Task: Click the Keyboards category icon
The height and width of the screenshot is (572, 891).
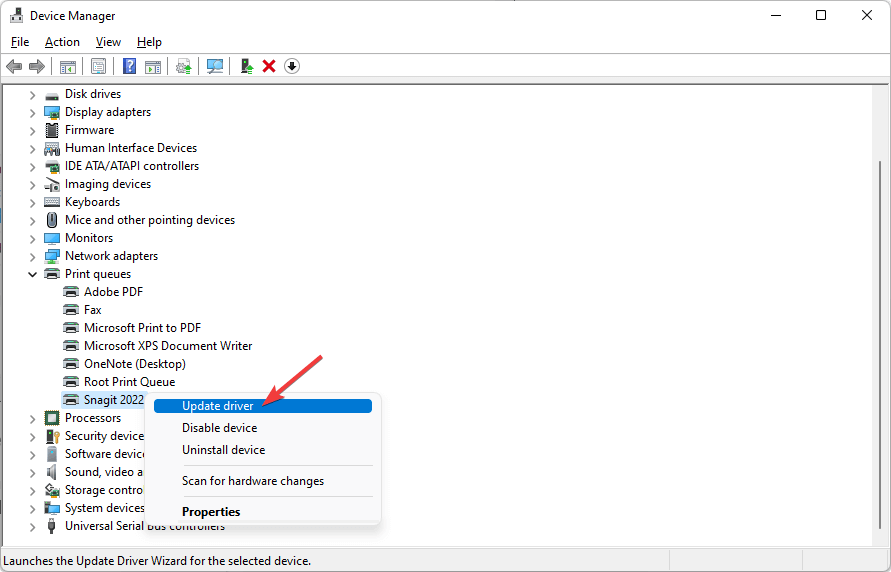Action: coord(52,202)
